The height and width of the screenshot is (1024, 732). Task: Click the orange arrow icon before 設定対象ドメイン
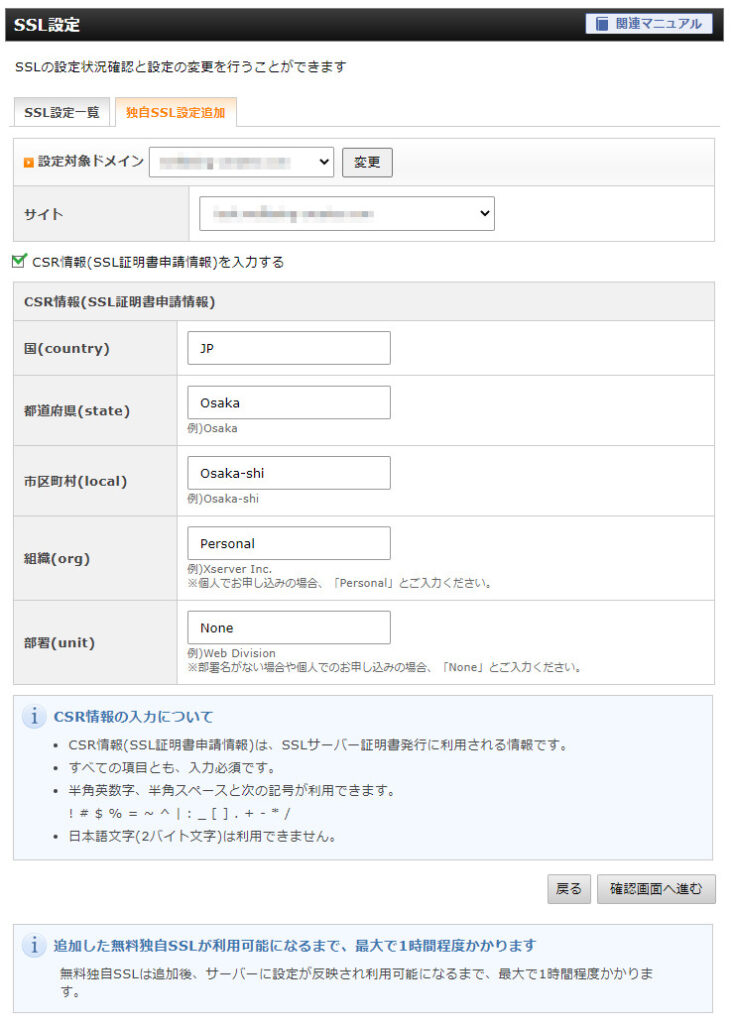point(28,162)
